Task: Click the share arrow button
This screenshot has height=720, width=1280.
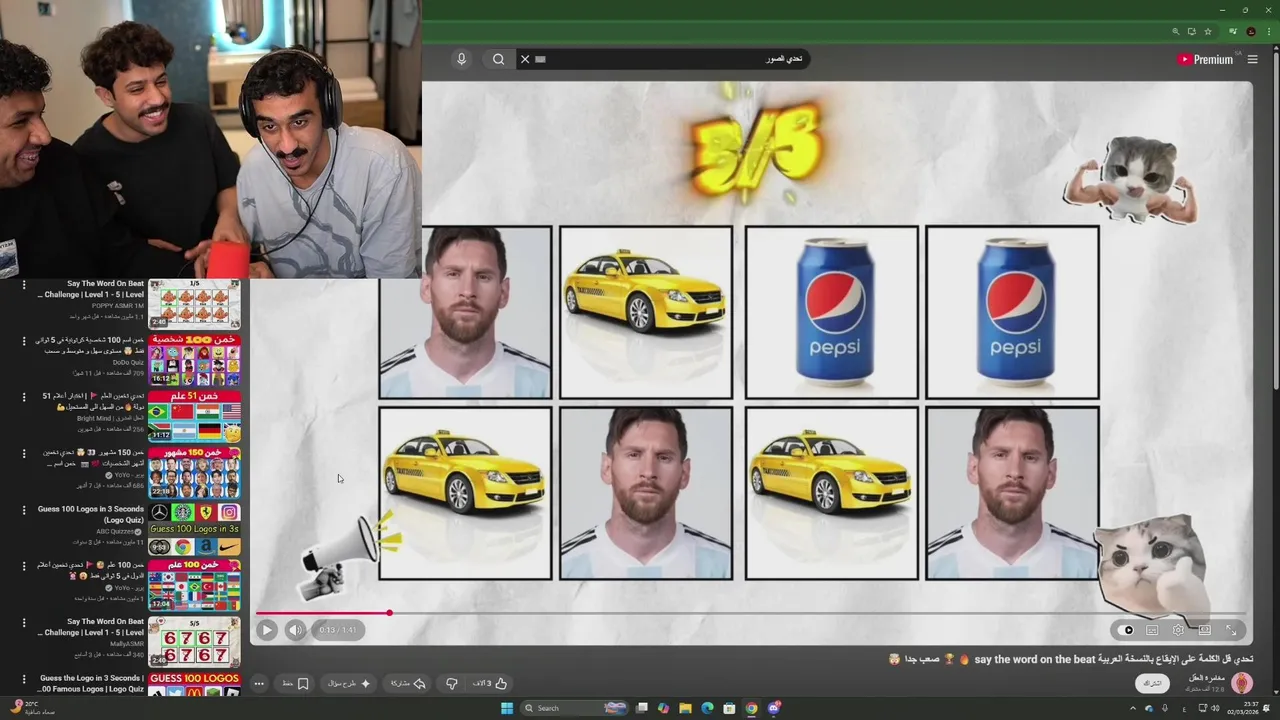Action: click(408, 684)
